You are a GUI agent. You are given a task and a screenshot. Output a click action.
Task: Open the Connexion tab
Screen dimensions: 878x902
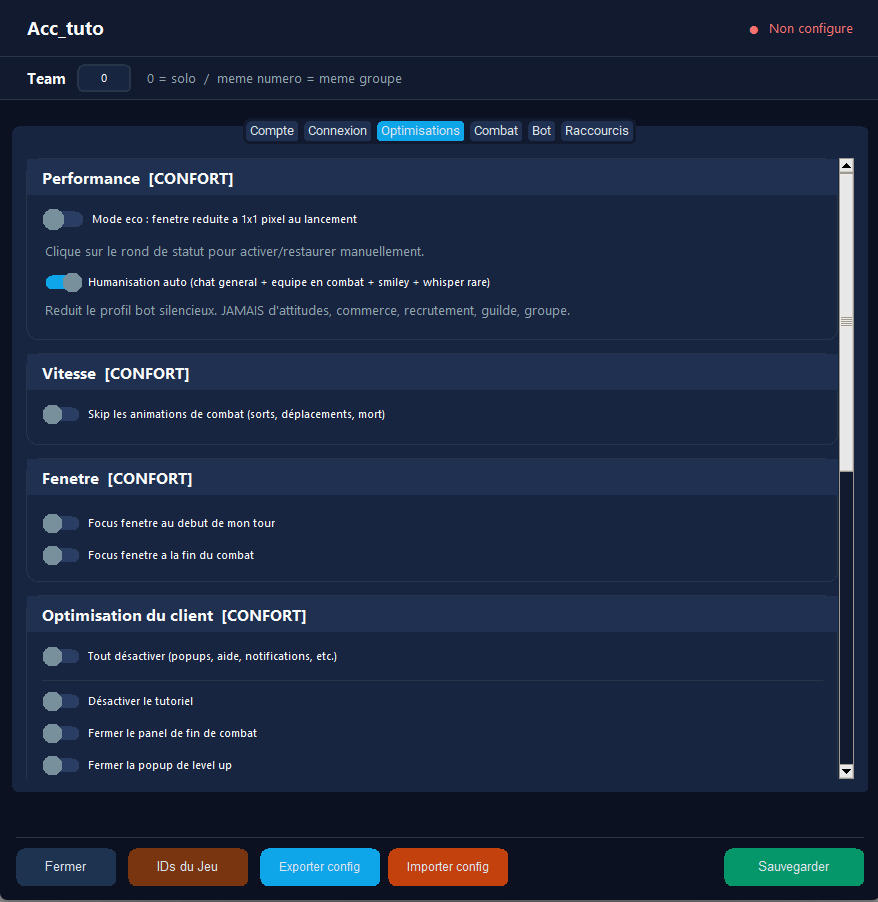click(x=337, y=131)
